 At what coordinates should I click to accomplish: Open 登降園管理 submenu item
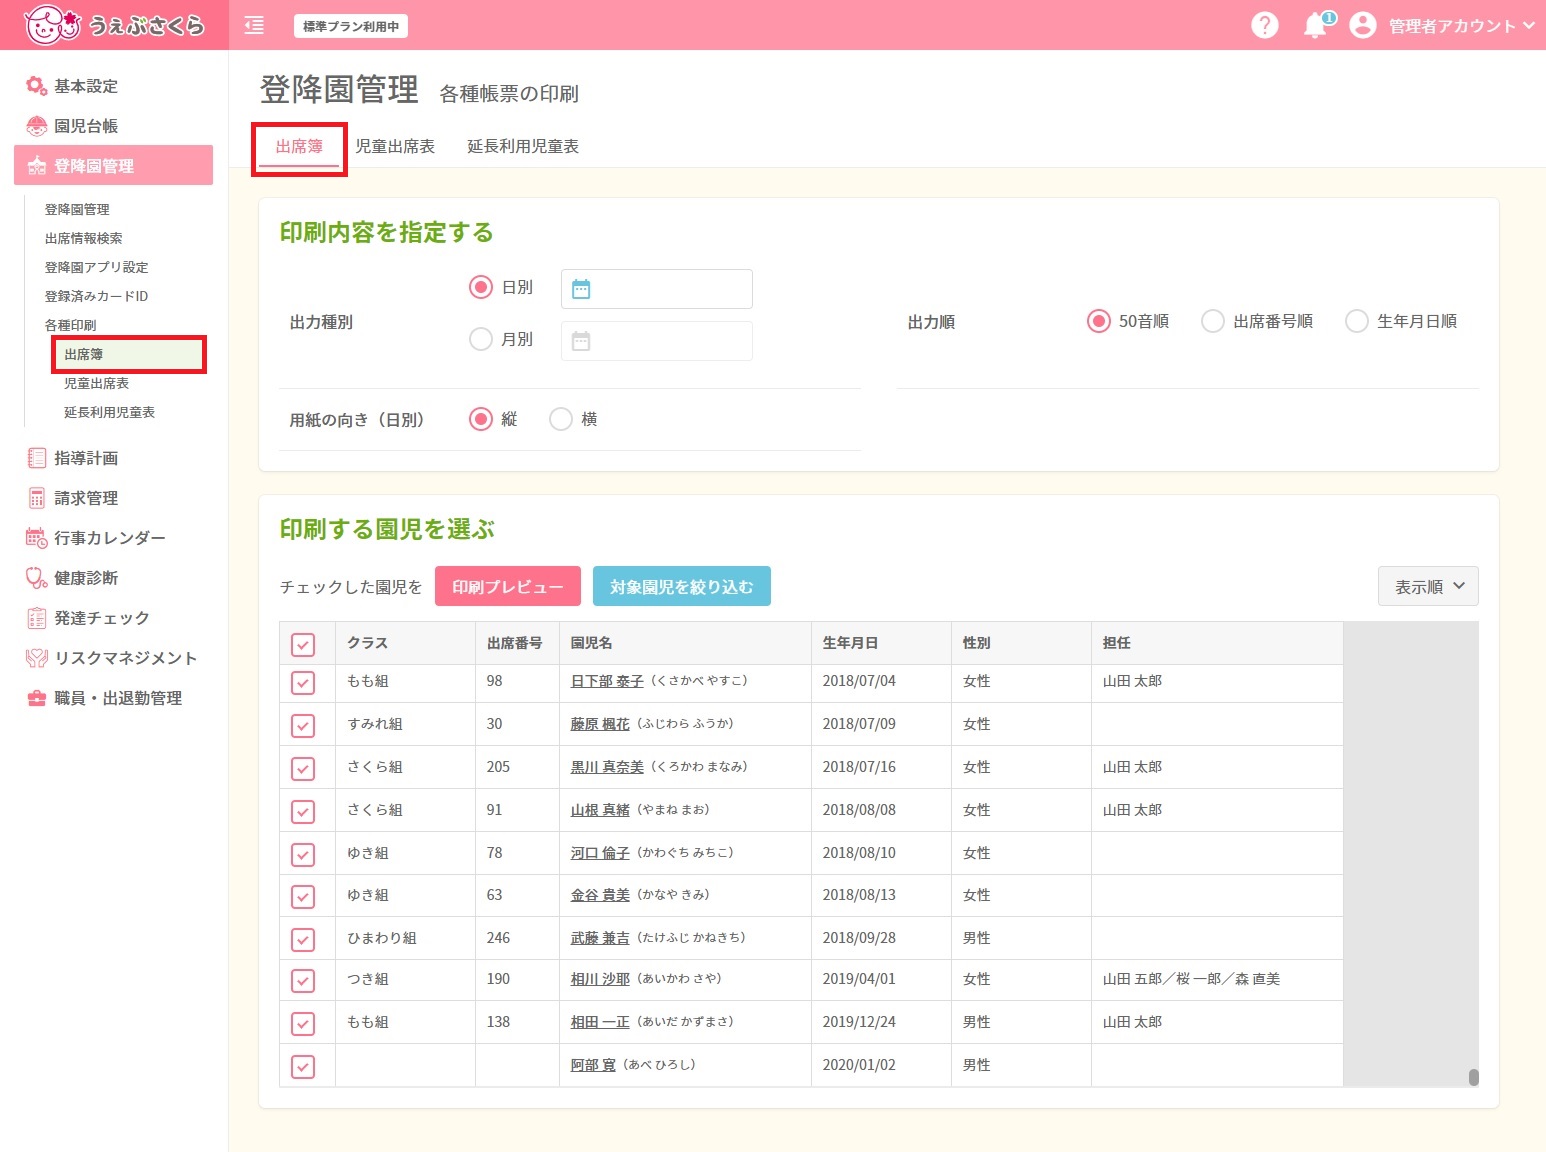click(77, 209)
